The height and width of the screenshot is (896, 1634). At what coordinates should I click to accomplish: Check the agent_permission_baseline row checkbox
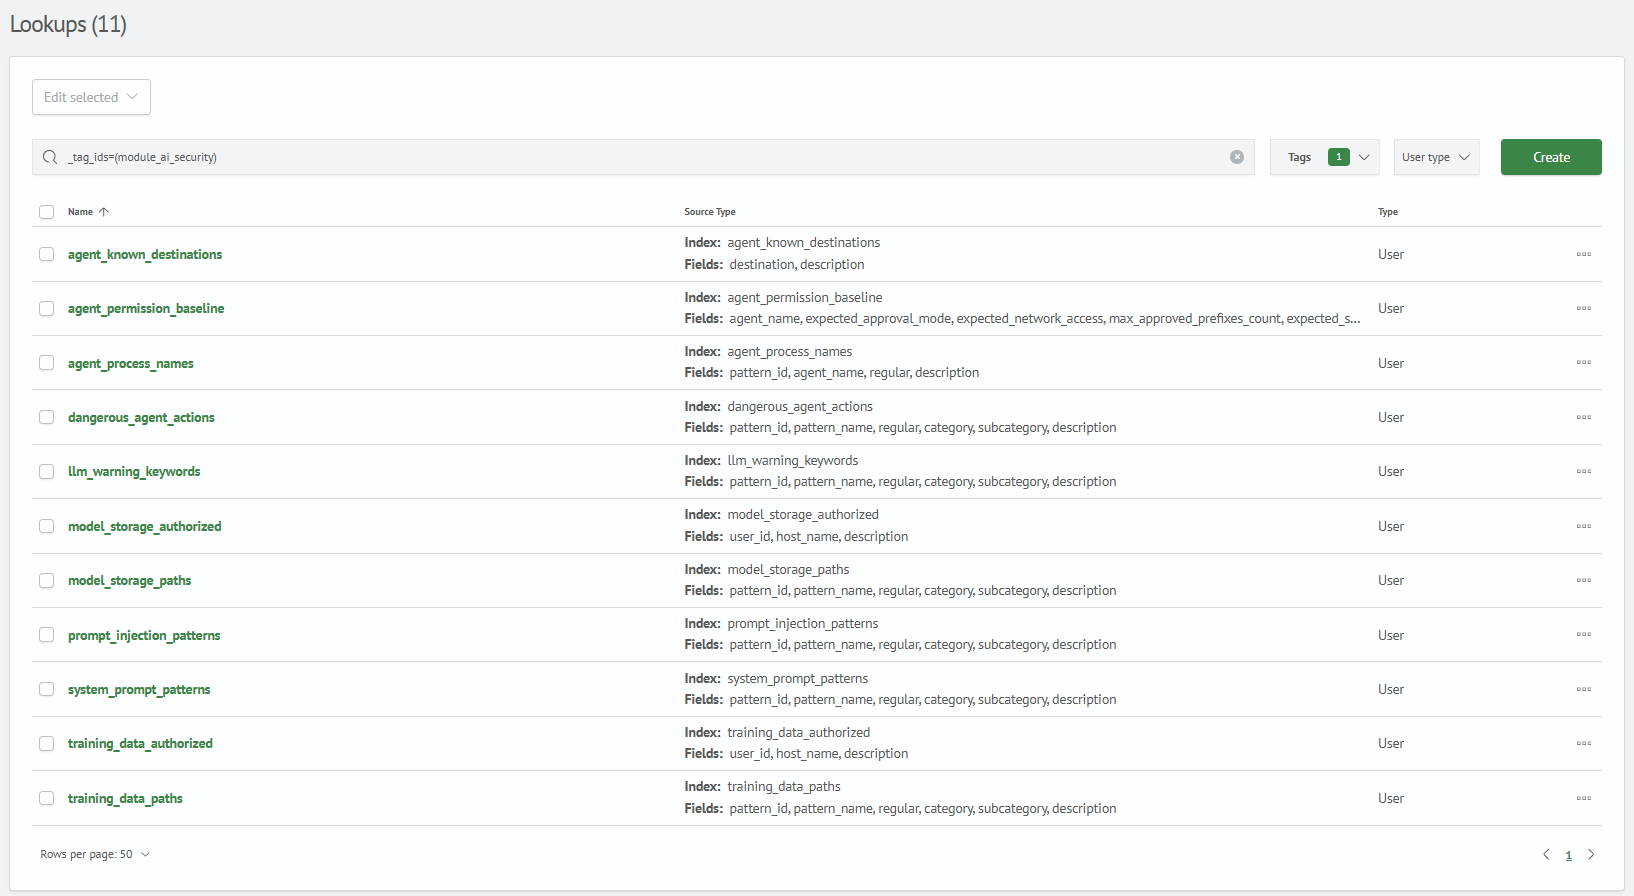pyautogui.click(x=46, y=308)
